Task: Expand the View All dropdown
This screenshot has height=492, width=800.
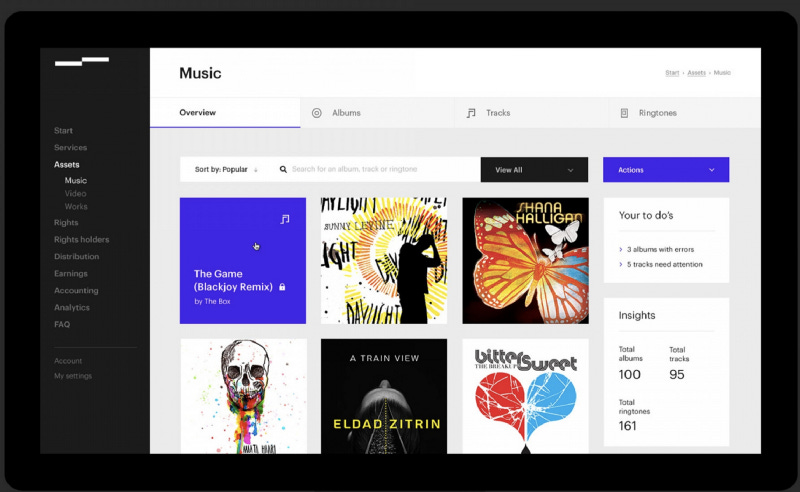Action: [x=534, y=169]
